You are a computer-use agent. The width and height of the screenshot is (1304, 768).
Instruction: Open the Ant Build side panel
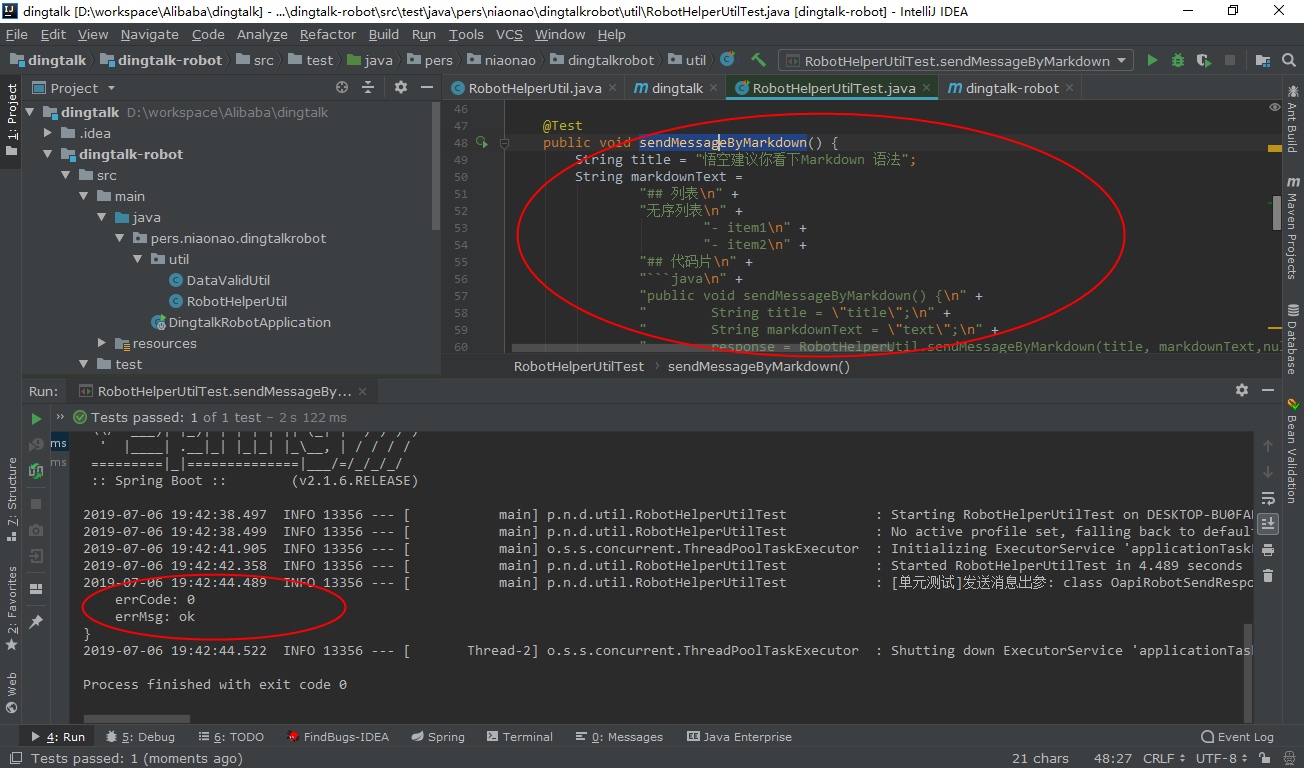pyautogui.click(x=1291, y=120)
